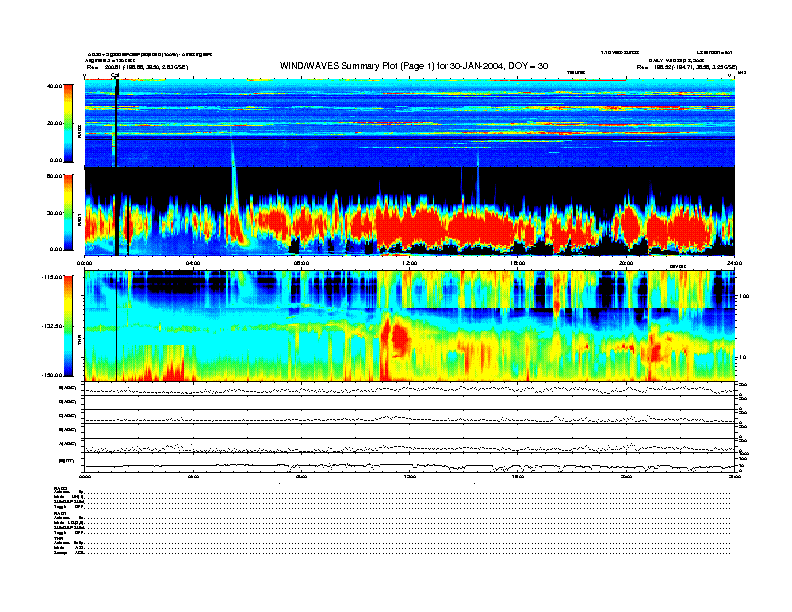
Task: Select the 20:00 time axis label below RAD1
Action: (625, 262)
